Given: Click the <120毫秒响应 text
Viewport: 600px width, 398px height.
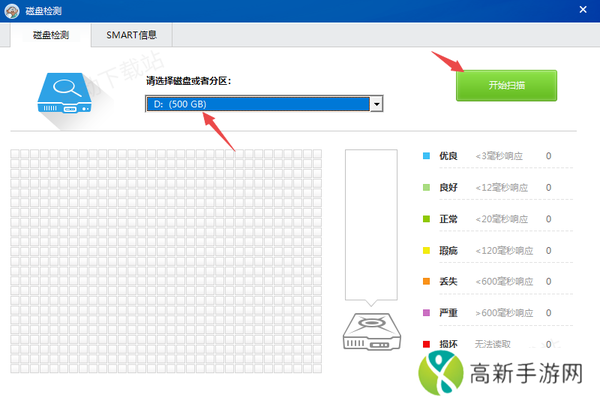Looking at the screenshot, I should (504, 251).
